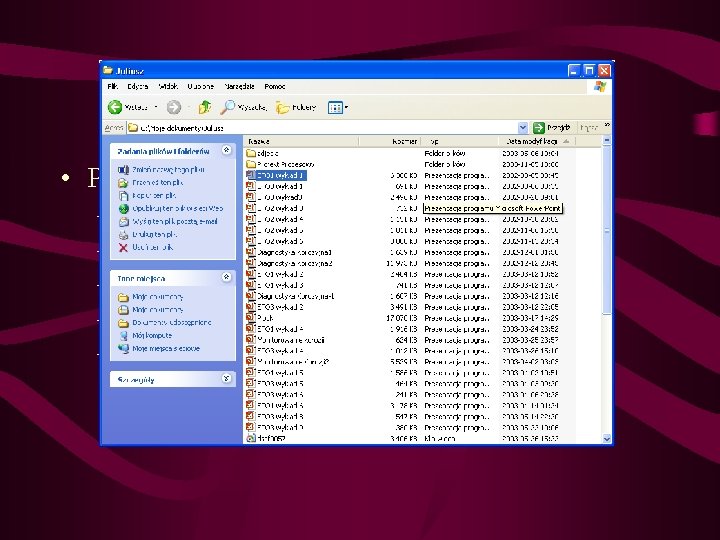Open the Widok menu

click(168, 86)
